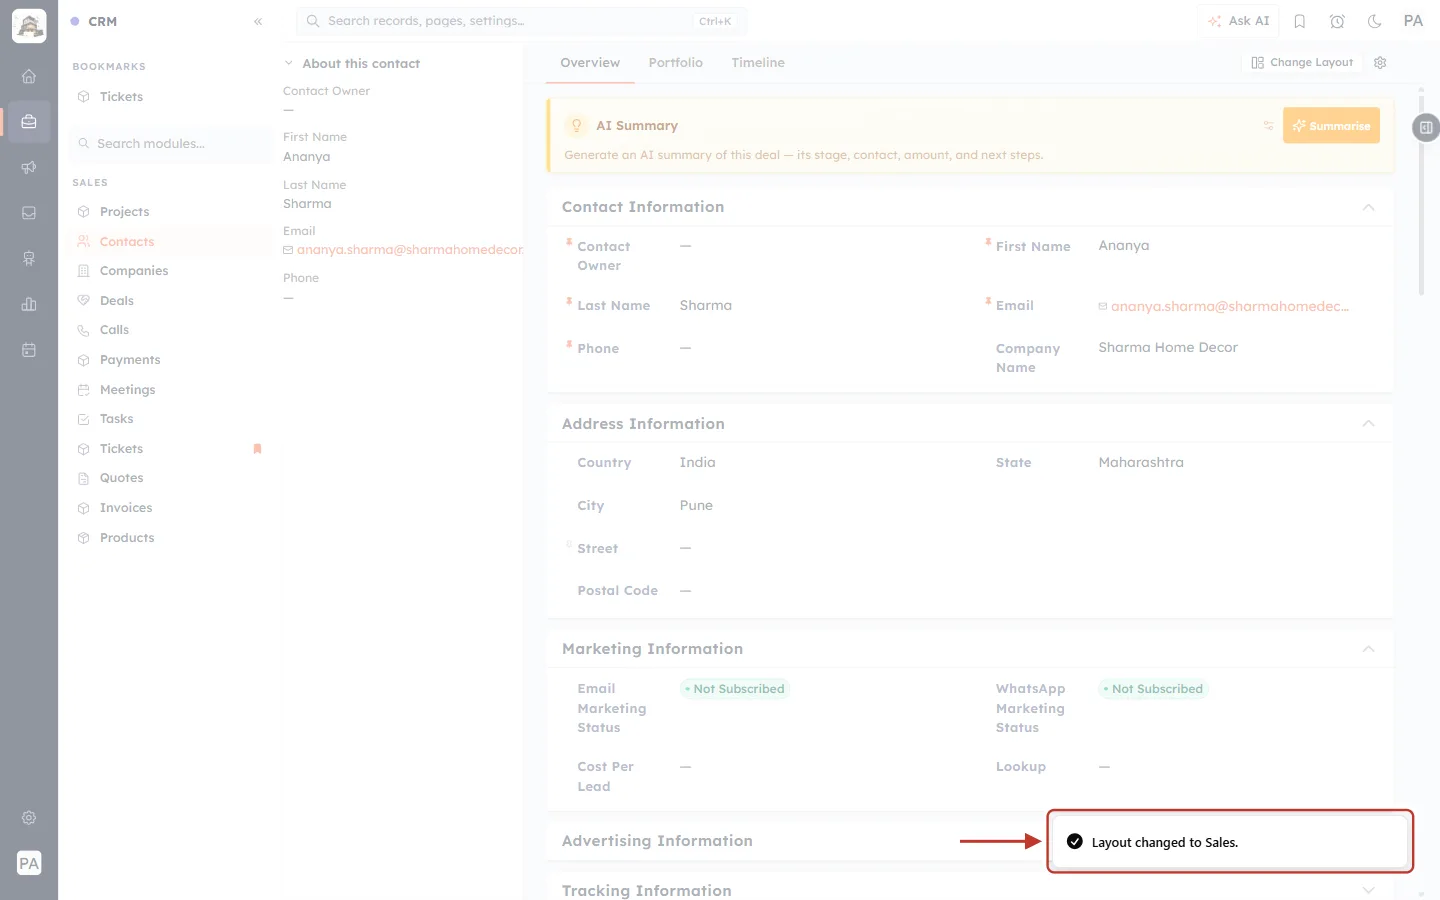Click the Search modules field
This screenshot has height=900, width=1440.
tap(170, 144)
